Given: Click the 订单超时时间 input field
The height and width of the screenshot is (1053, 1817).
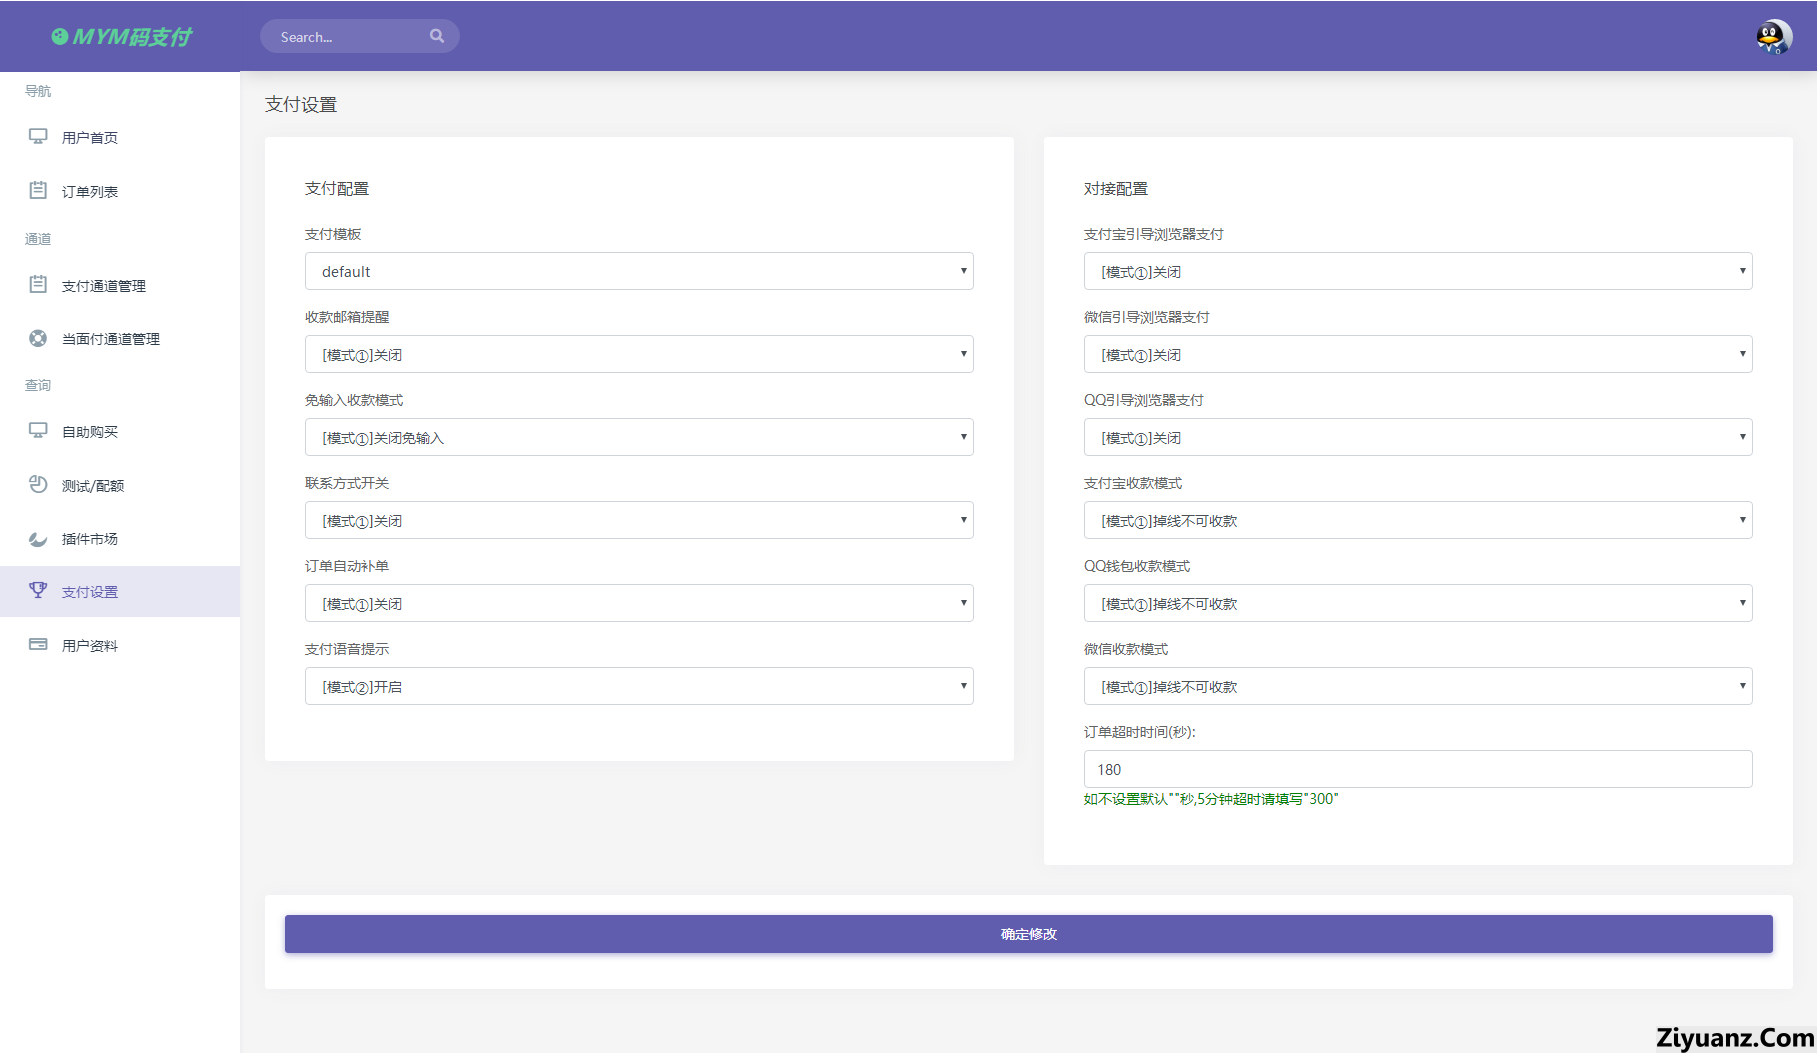Looking at the screenshot, I should tap(1417, 769).
